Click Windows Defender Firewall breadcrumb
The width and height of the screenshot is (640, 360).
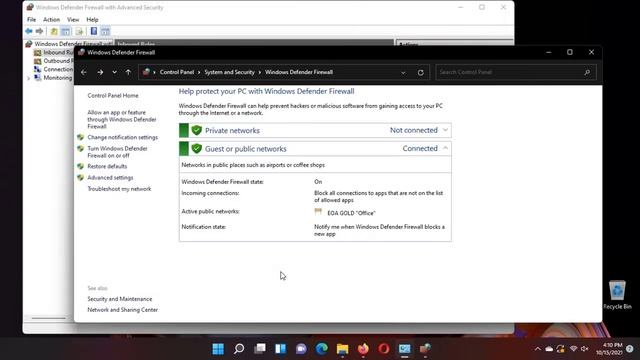pos(299,72)
